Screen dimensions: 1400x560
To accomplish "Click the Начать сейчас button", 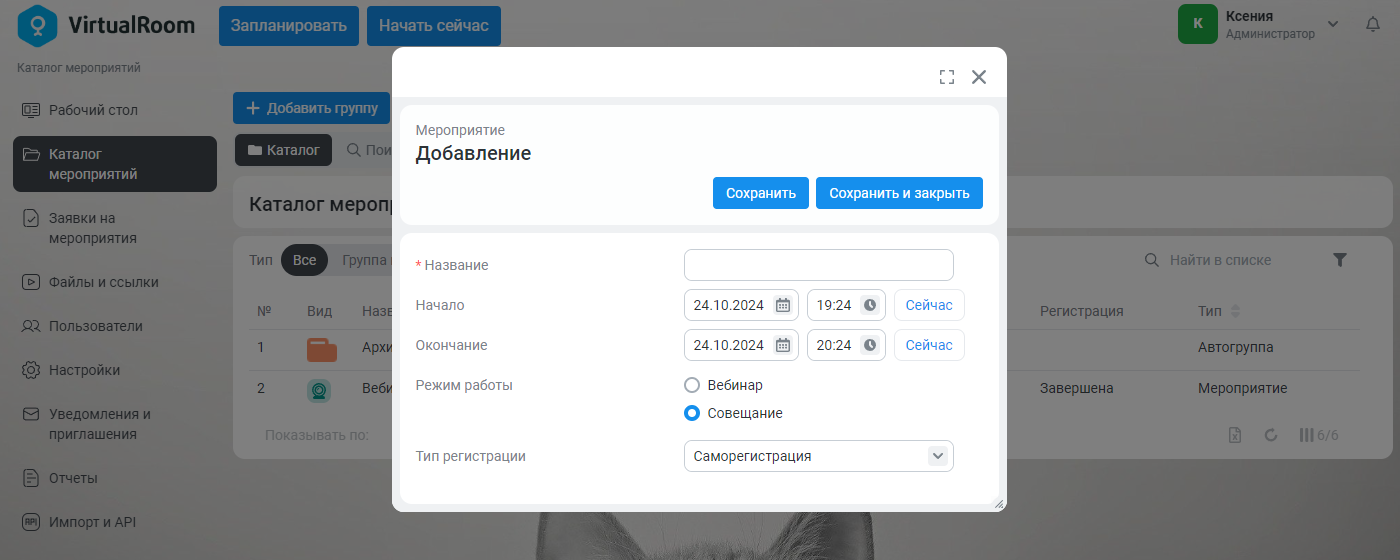I will [x=434, y=26].
